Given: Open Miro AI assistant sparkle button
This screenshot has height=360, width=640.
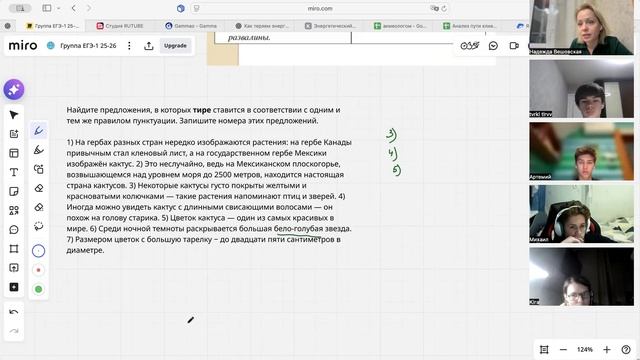Looking at the screenshot, I should pos(14,89).
